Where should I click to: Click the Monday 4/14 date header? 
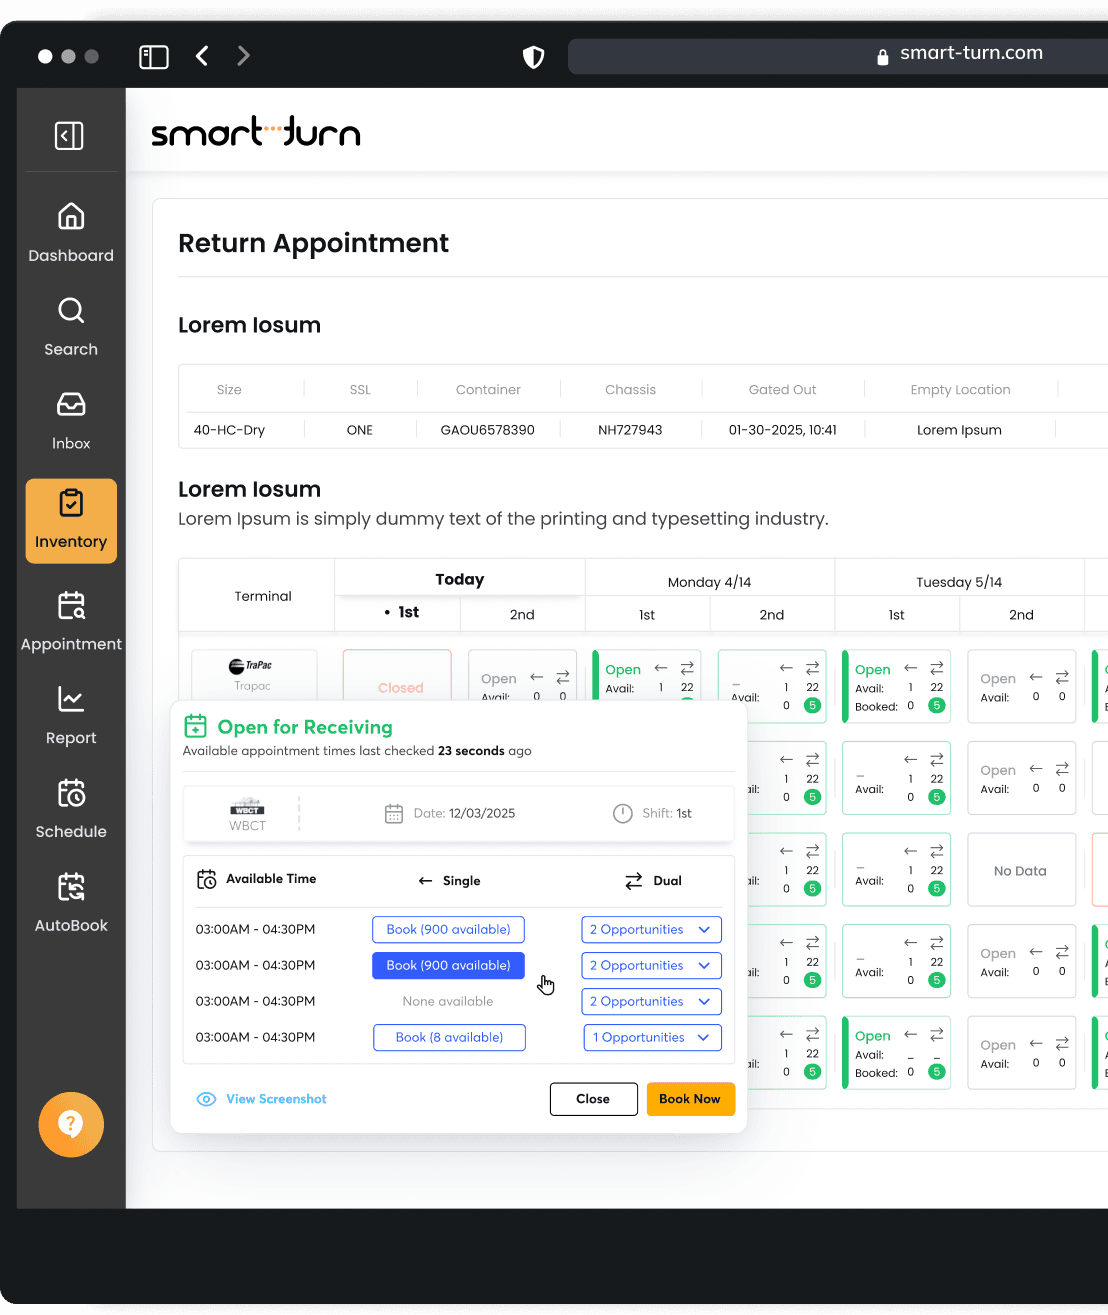point(710,582)
